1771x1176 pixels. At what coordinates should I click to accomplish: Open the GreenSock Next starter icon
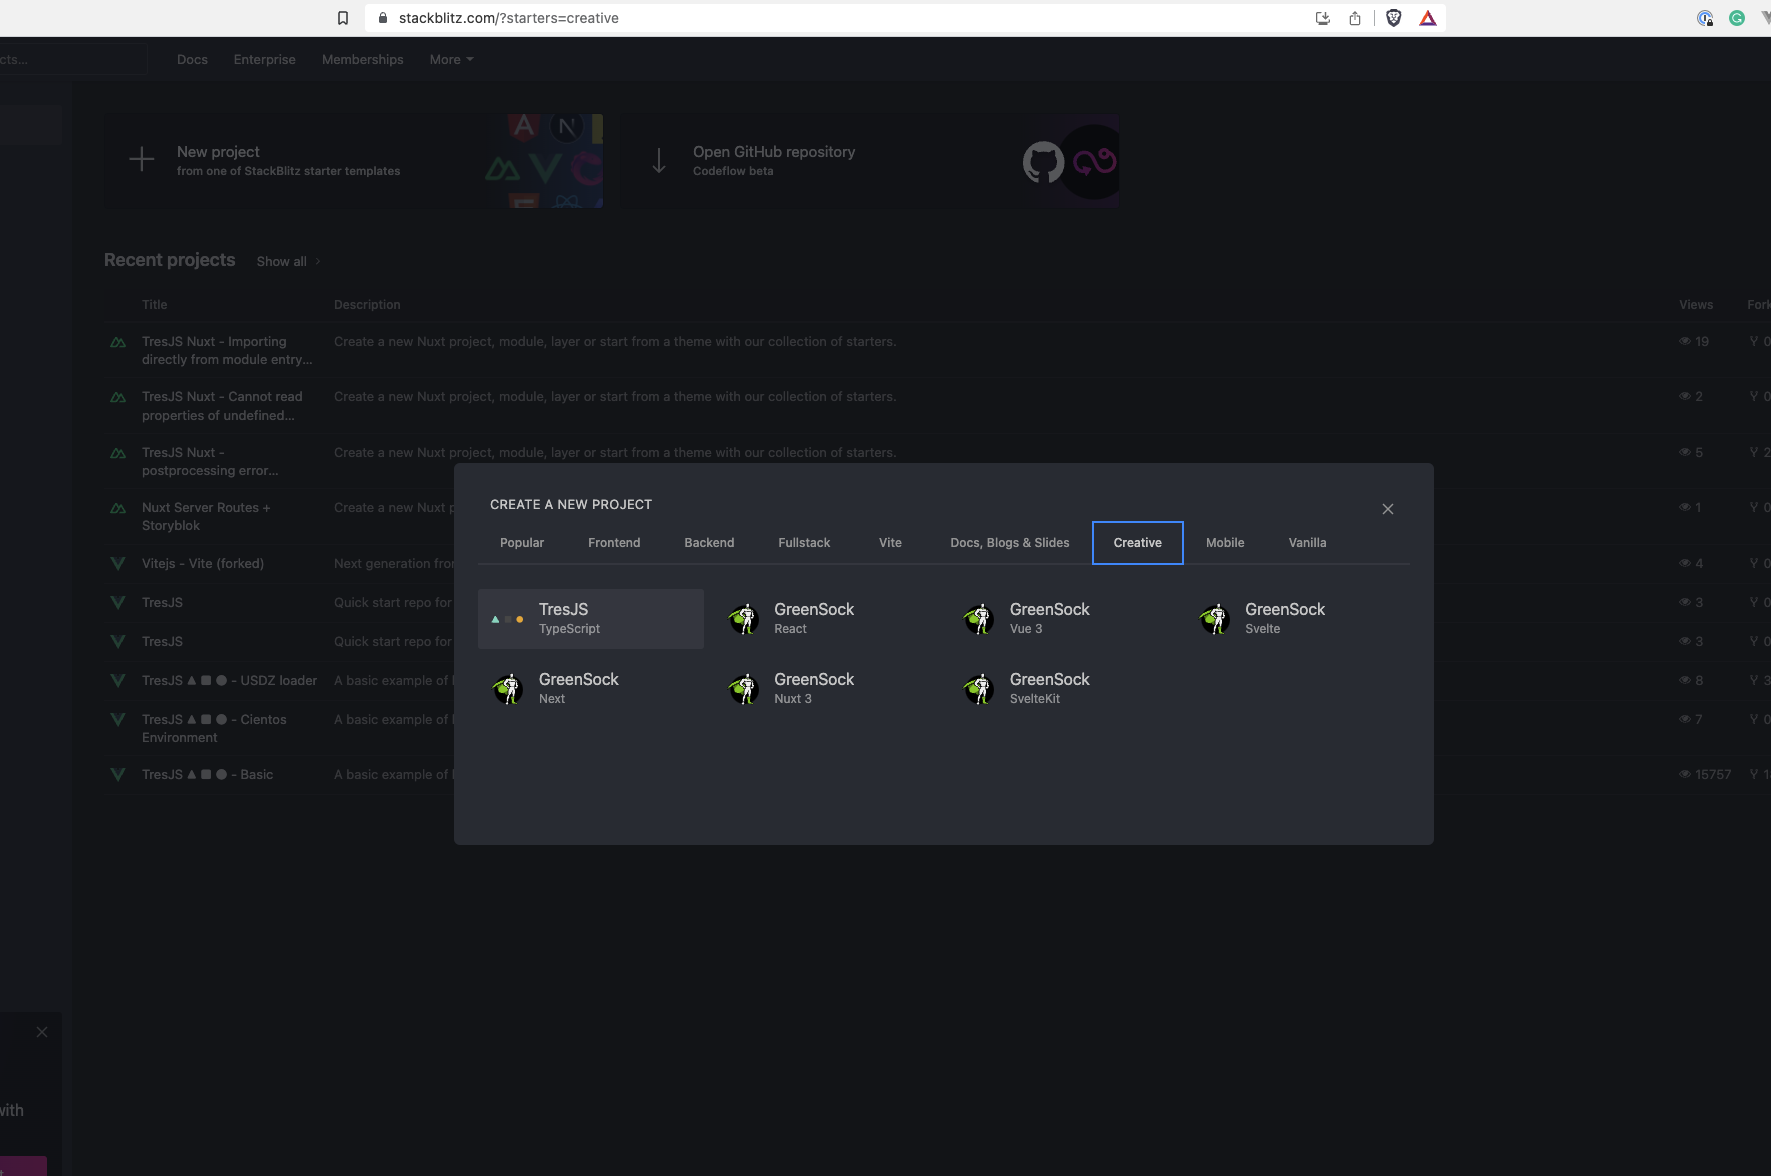(507, 689)
